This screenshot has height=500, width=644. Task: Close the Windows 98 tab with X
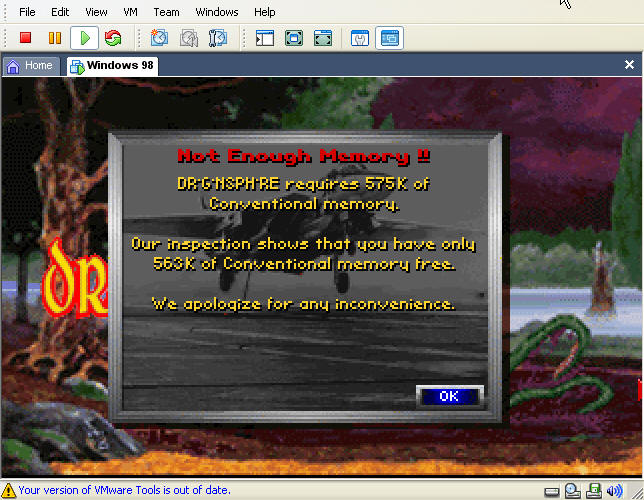click(629, 65)
